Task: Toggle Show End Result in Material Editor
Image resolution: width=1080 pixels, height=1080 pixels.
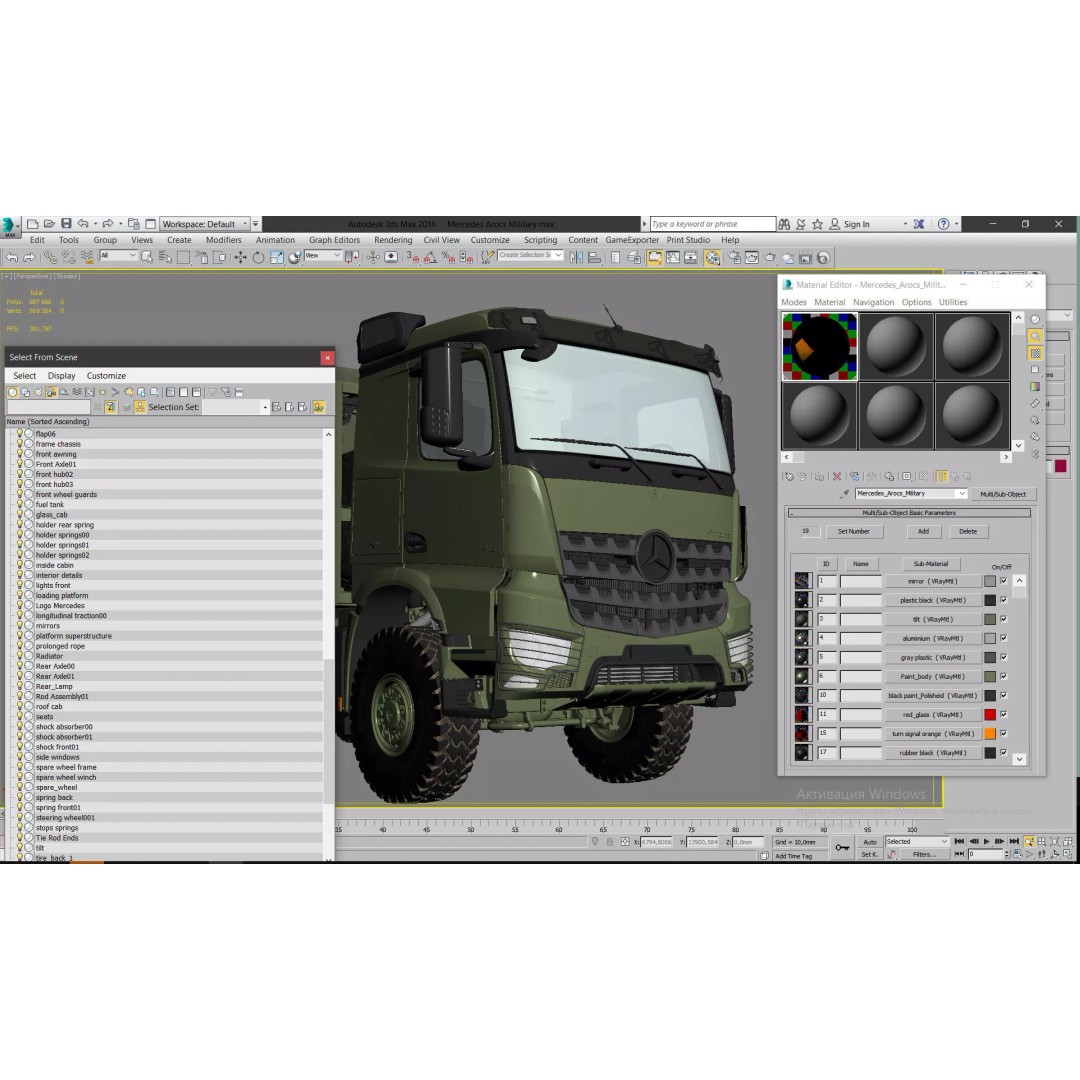Action: coord(942,476)
